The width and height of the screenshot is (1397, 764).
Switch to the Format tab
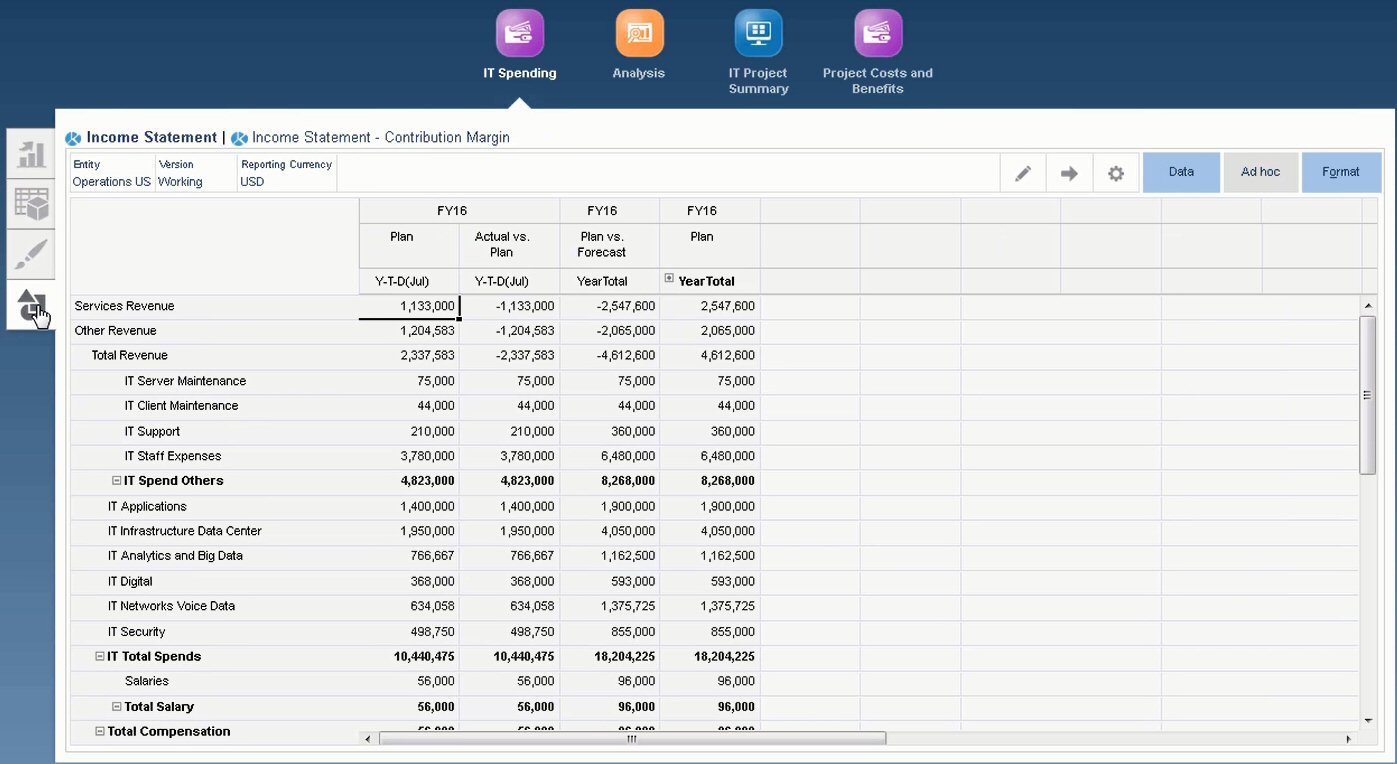(1340, 172)
